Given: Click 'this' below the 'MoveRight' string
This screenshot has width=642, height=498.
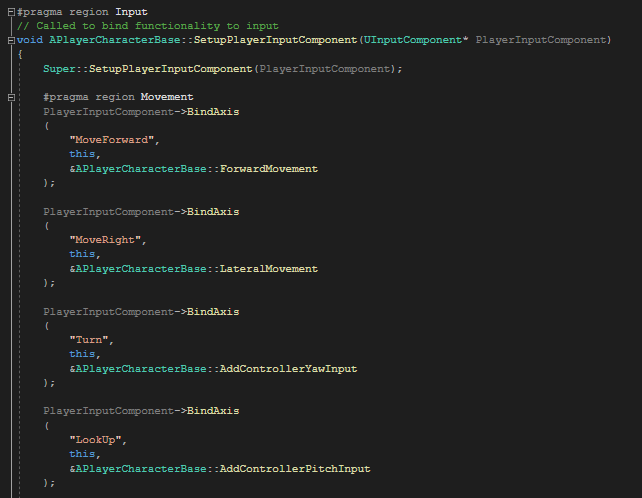Looking at the screenshot, I should tap(83, 254).
